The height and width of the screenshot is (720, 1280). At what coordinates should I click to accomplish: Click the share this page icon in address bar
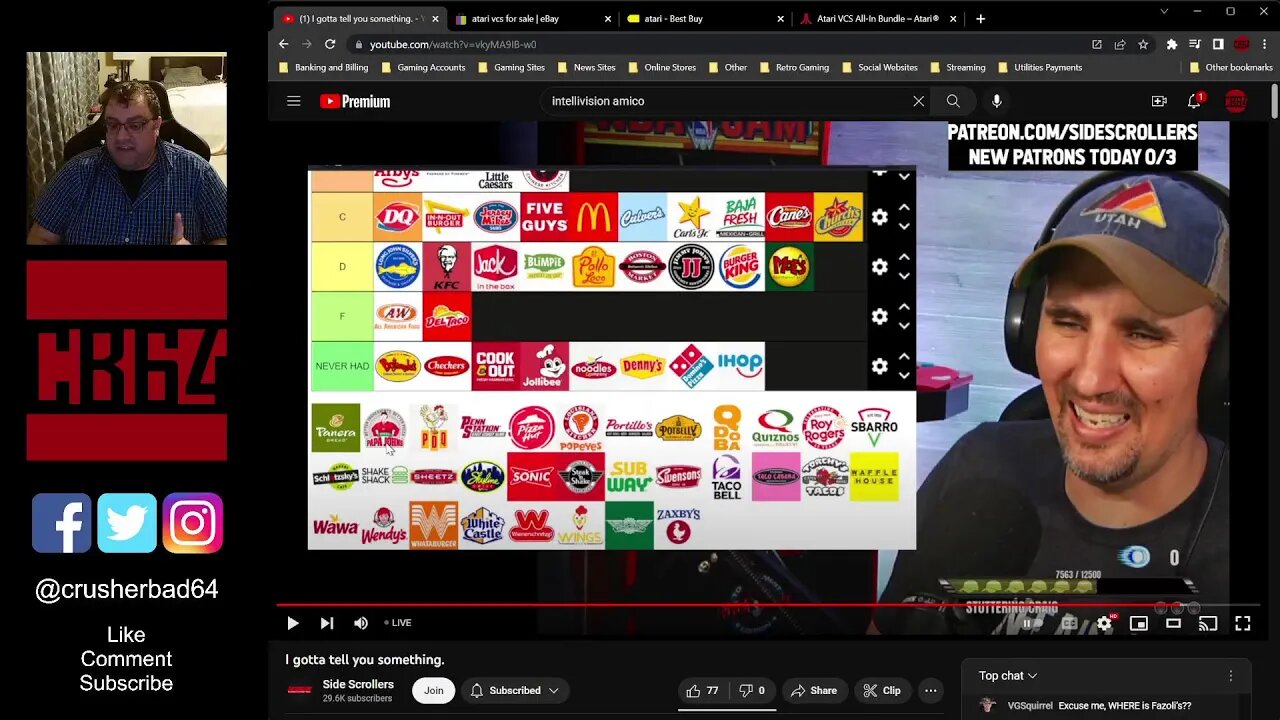point(1120,44)
